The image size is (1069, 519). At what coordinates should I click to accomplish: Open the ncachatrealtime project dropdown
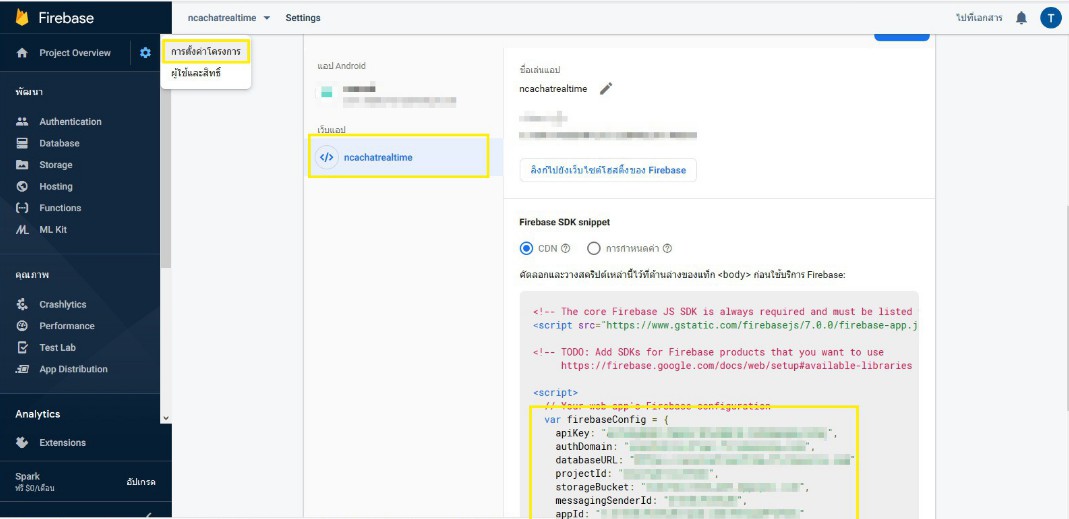(x=229, y=18)
